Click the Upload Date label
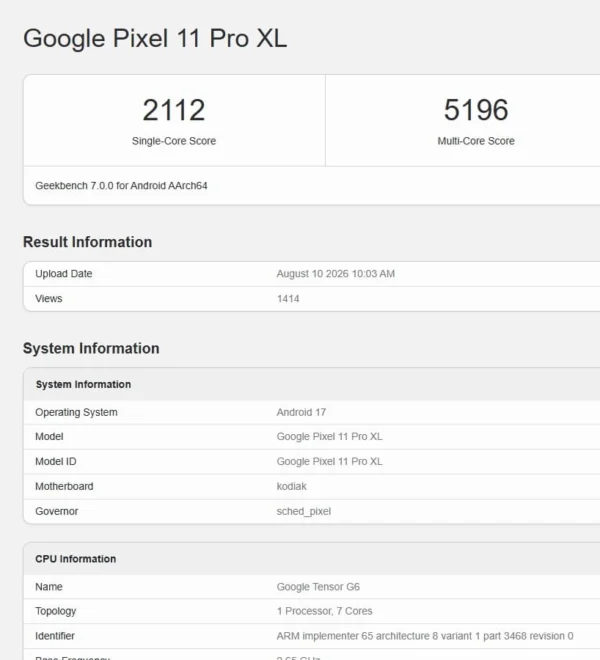 coord(64,274)
